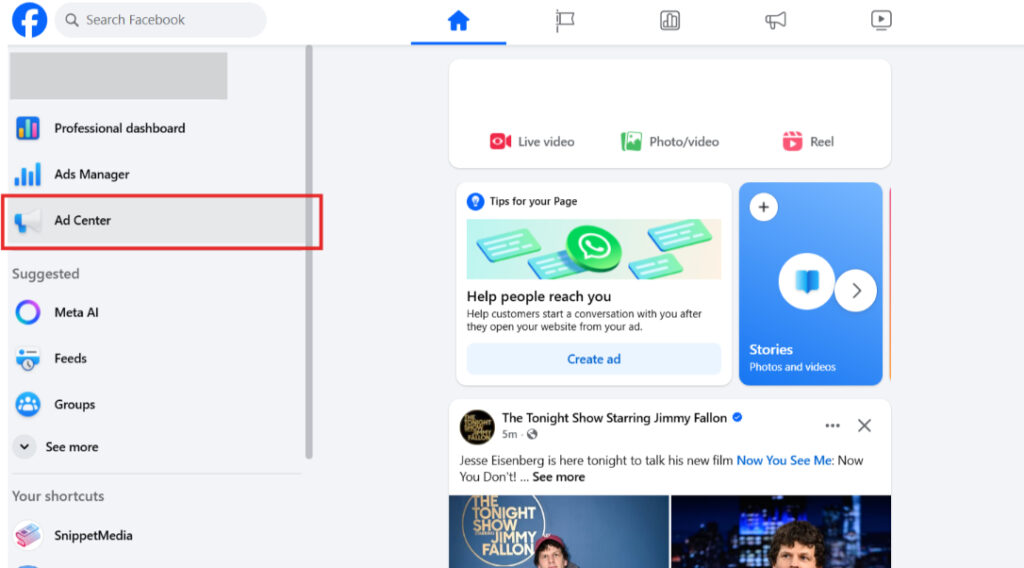Open the Ad Center megaphone tab
Screen dimensions: 1024x568
pos(775,21)
